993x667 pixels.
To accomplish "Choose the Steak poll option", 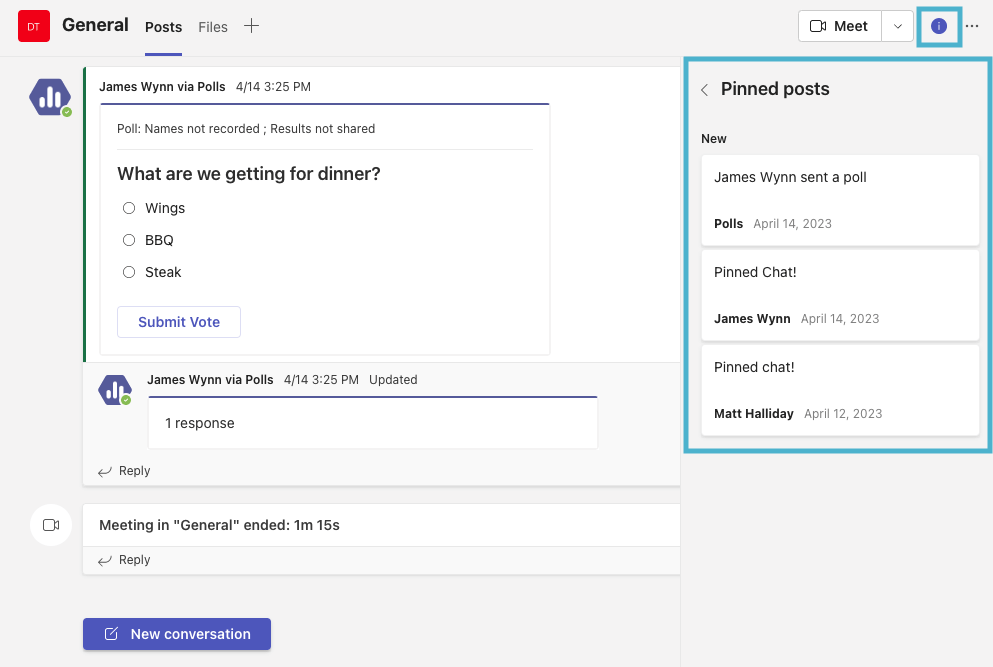I will pyautogui.click(x=129, y=272).
